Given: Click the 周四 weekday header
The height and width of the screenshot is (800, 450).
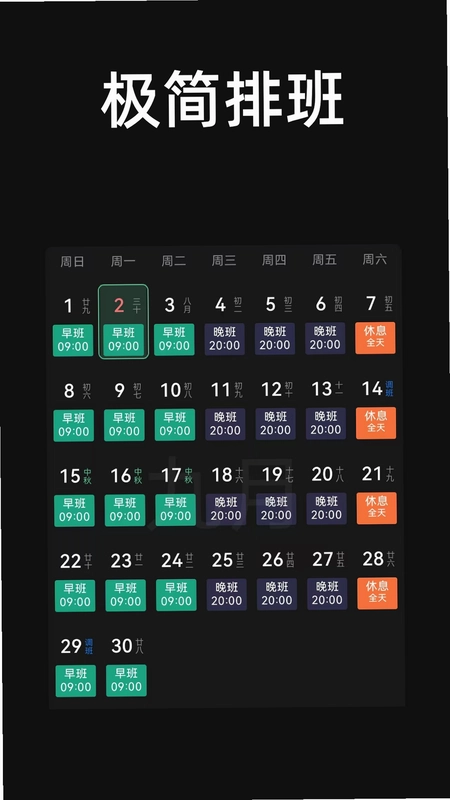Looking at the screenshot, I should (x=274, y=260).
